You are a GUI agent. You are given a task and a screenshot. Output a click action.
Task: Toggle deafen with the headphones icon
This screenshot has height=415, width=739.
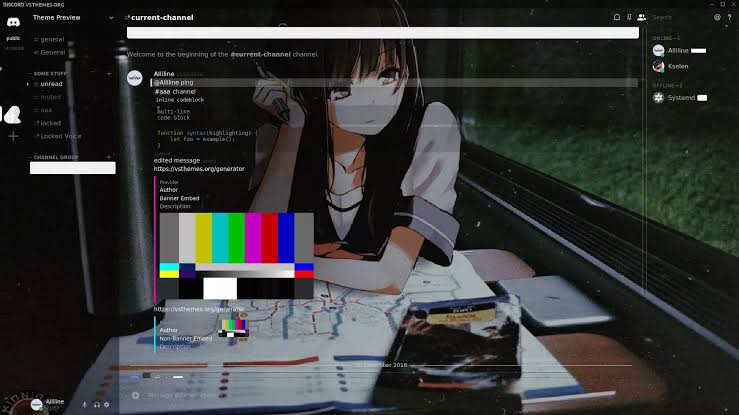(96, 405)
